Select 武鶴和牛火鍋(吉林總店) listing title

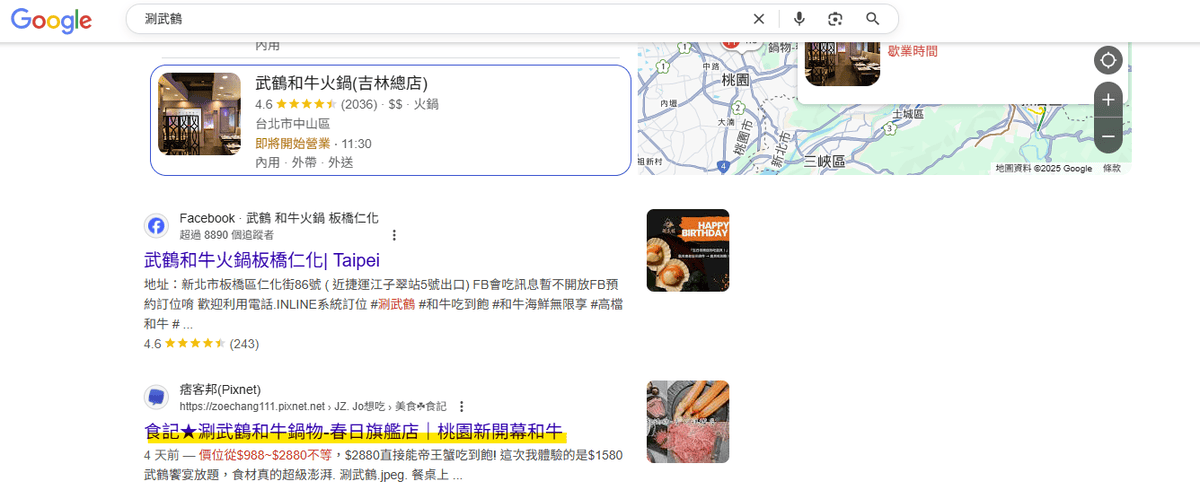pos(342,83)
